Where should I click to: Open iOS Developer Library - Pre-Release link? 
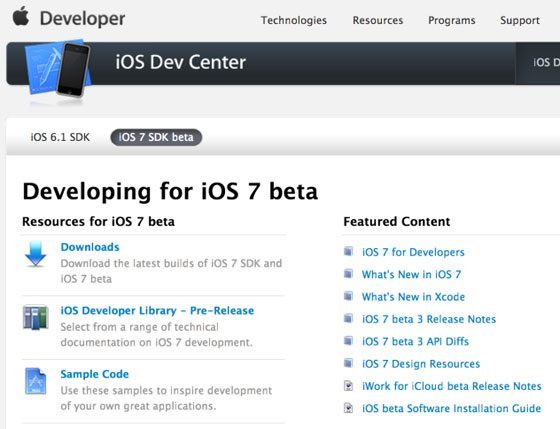(157, 310)
